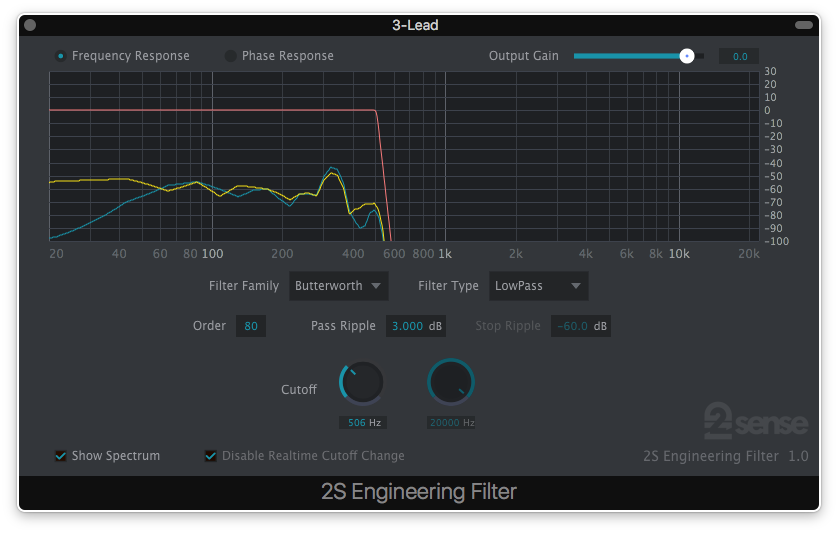Click the '3-Lead' window title
The width and height of the screenshot is (838, 533).
point(415,25)
